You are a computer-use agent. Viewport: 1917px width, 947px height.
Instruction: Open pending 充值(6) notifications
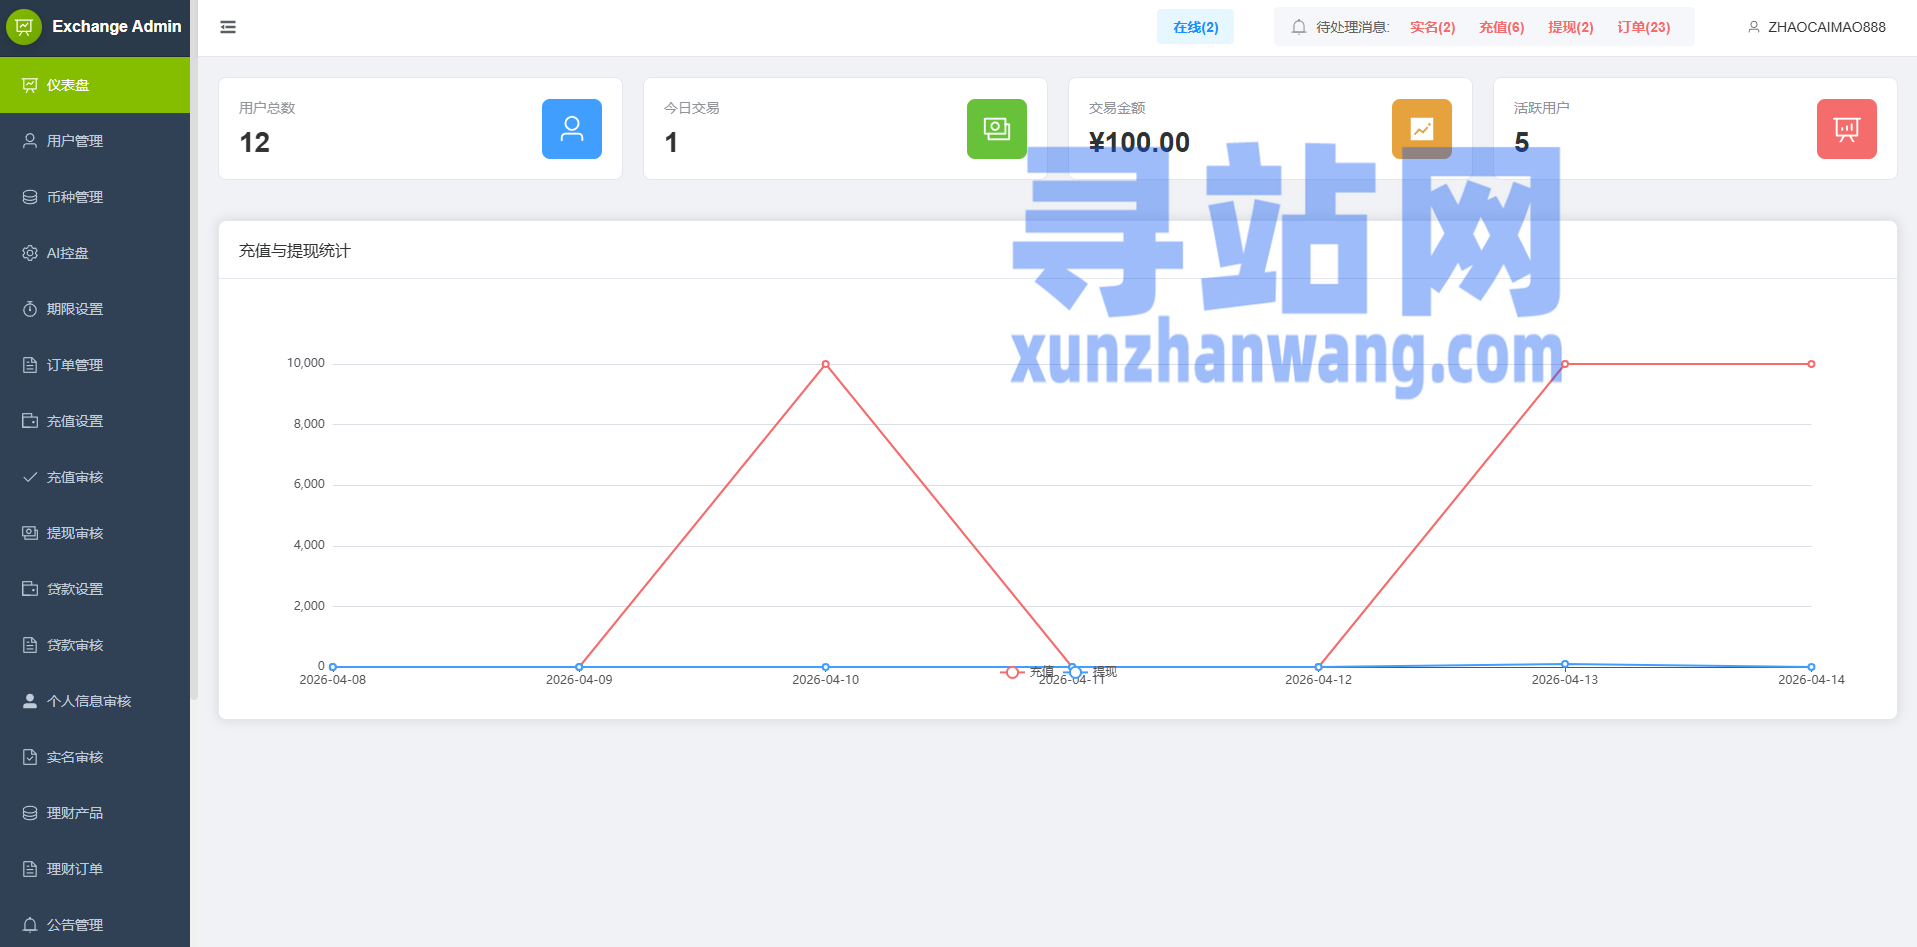click(x=1501, y=27)
